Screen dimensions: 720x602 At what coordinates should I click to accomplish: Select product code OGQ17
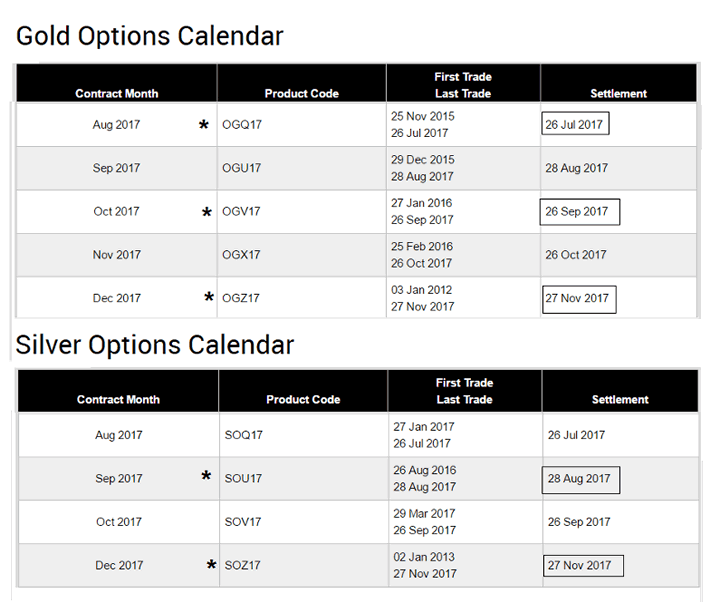242,126
